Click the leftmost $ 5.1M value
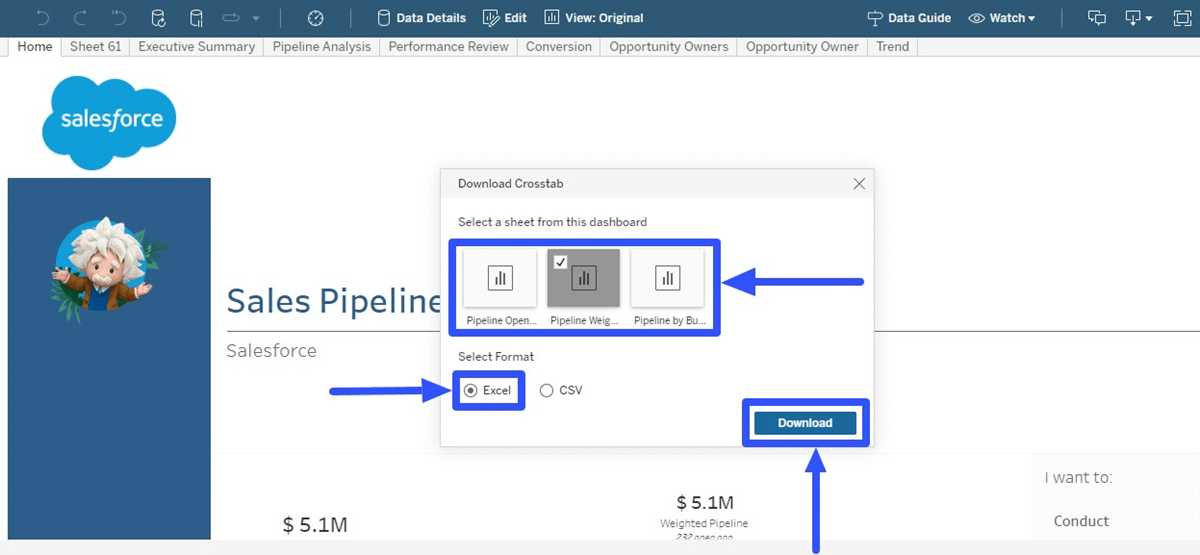 315,525
